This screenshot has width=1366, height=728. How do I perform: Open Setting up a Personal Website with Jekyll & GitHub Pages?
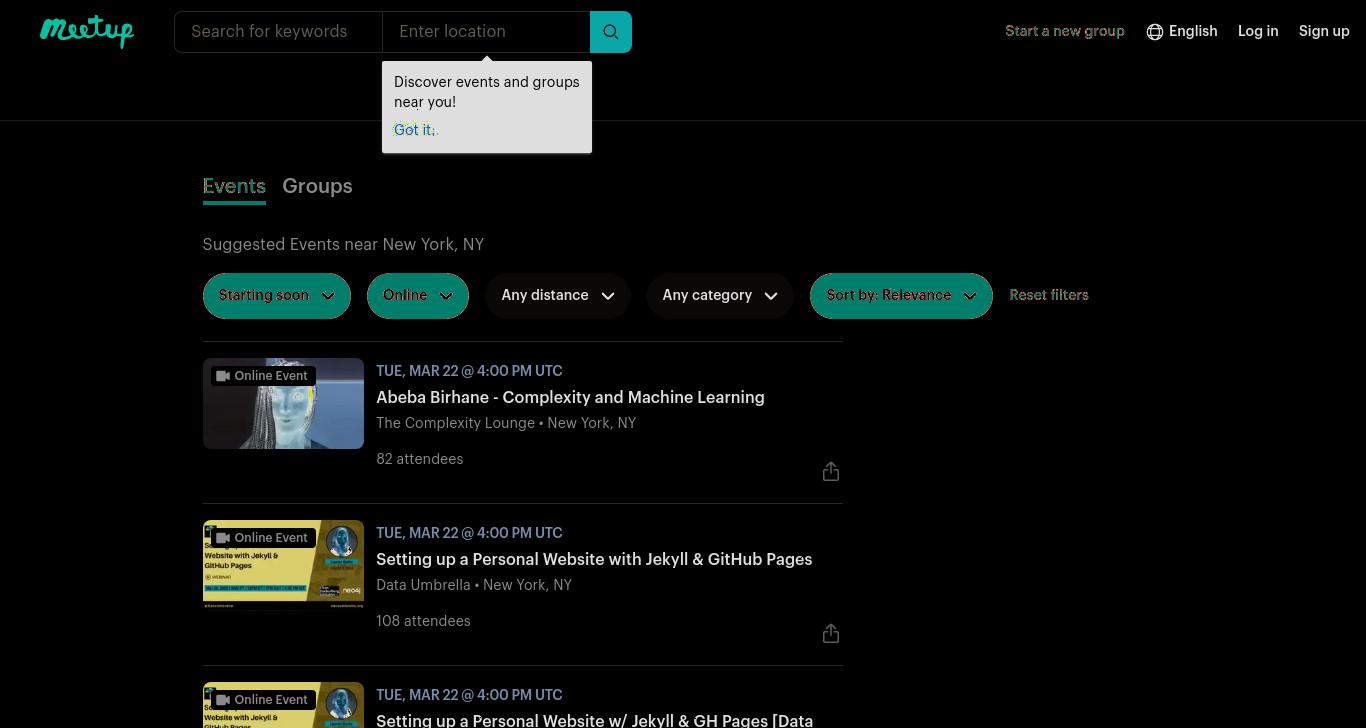point(594,559)
